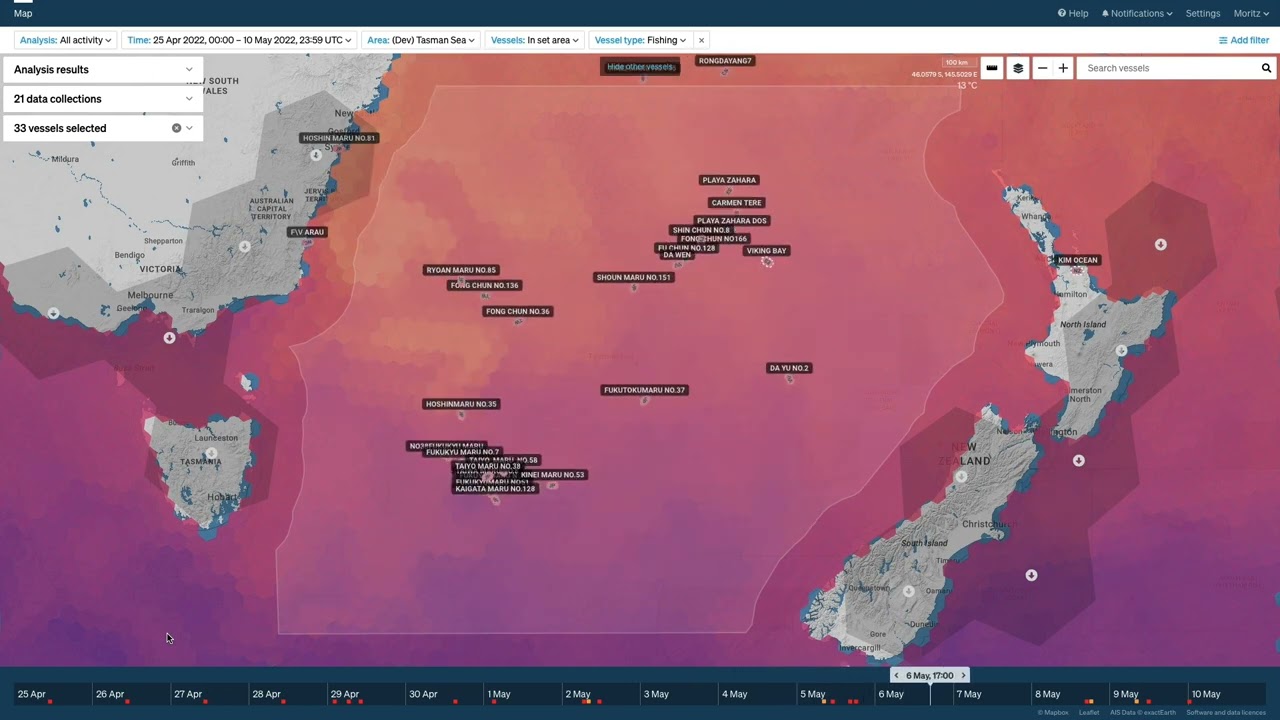This screenshot has width=1280, height=720.
Task: Open the map layers panel
Action: [x=1018, y=68]
